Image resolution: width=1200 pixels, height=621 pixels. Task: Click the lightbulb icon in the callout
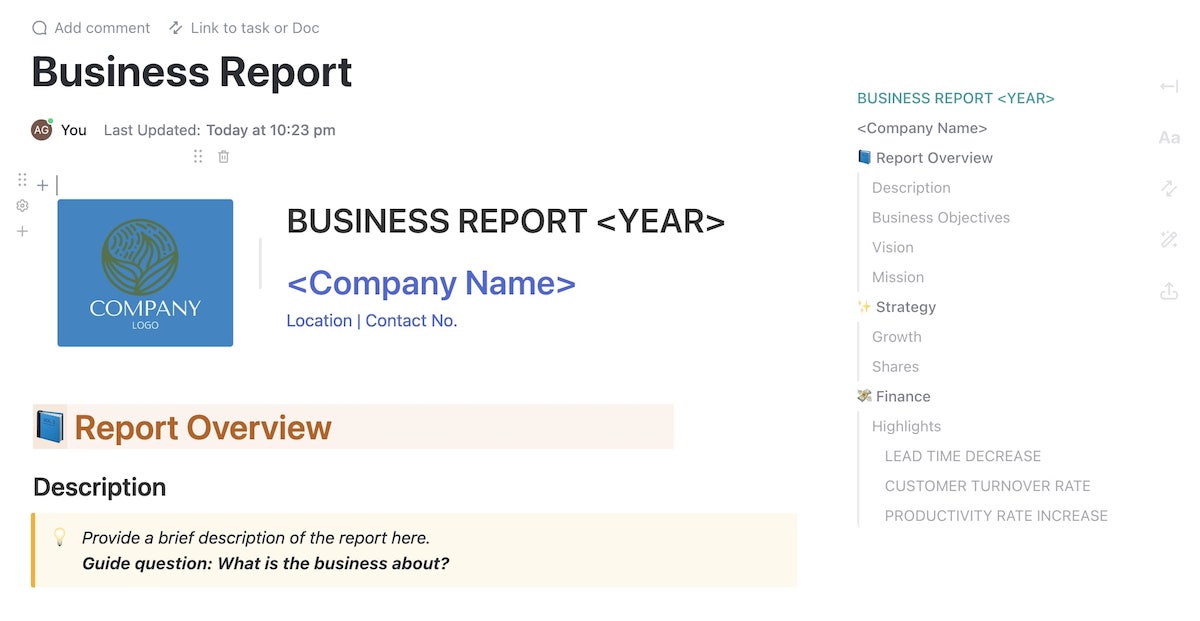59,538
